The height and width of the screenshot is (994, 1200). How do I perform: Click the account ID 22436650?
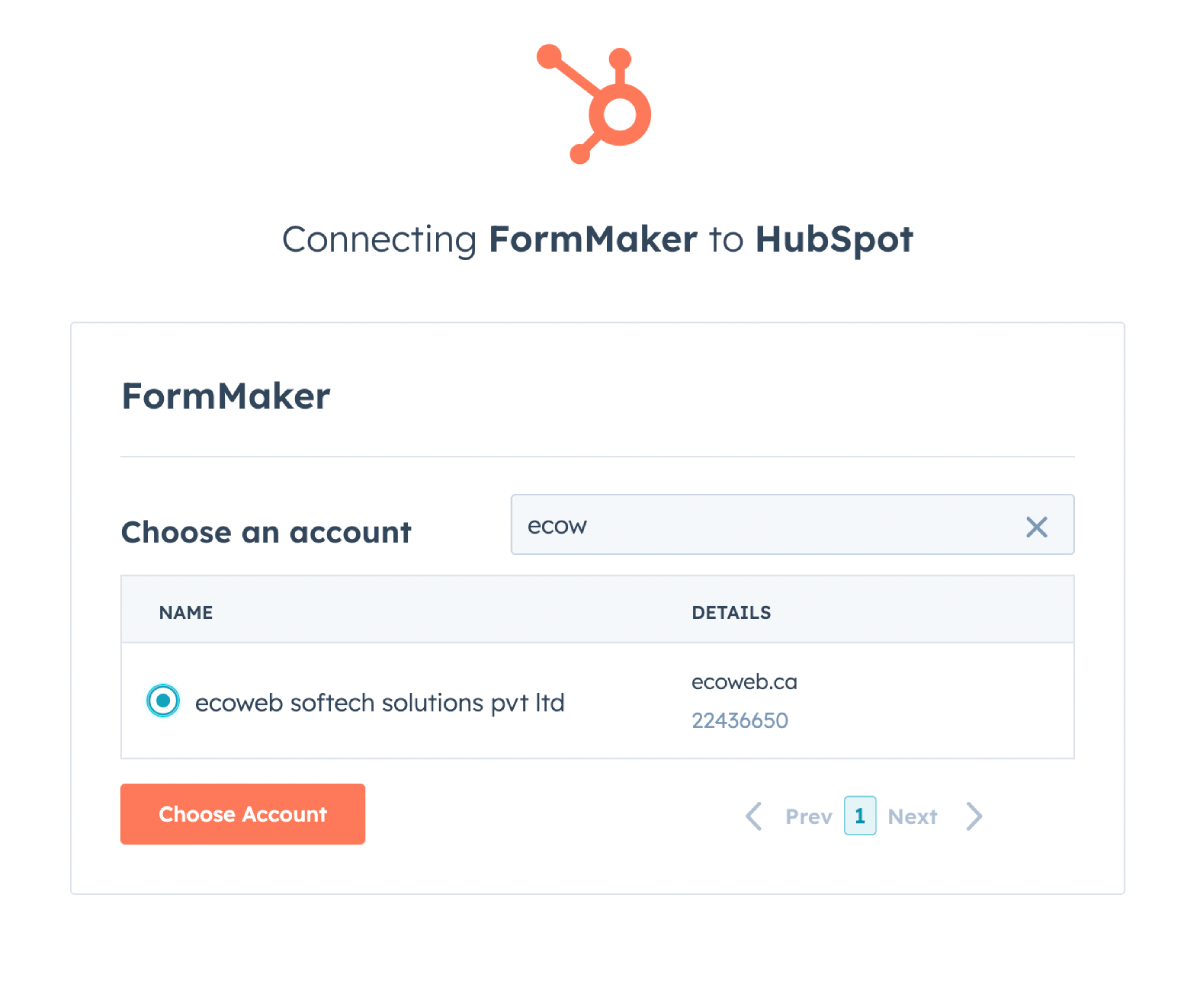(740, 720)
